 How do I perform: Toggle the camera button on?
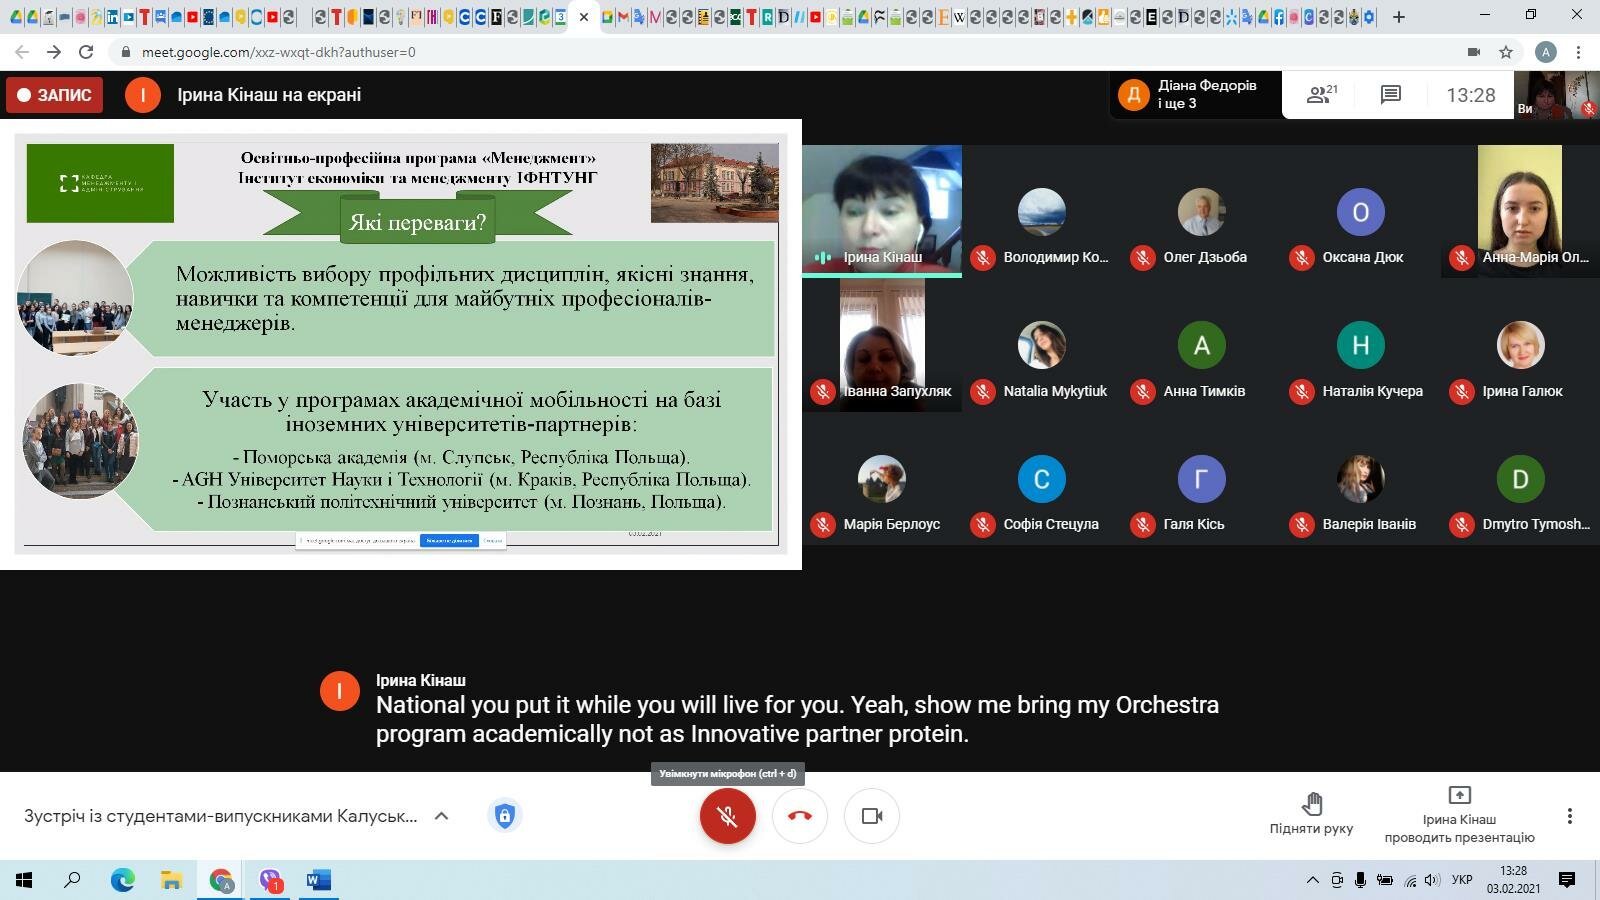click(x=871, y=816)
